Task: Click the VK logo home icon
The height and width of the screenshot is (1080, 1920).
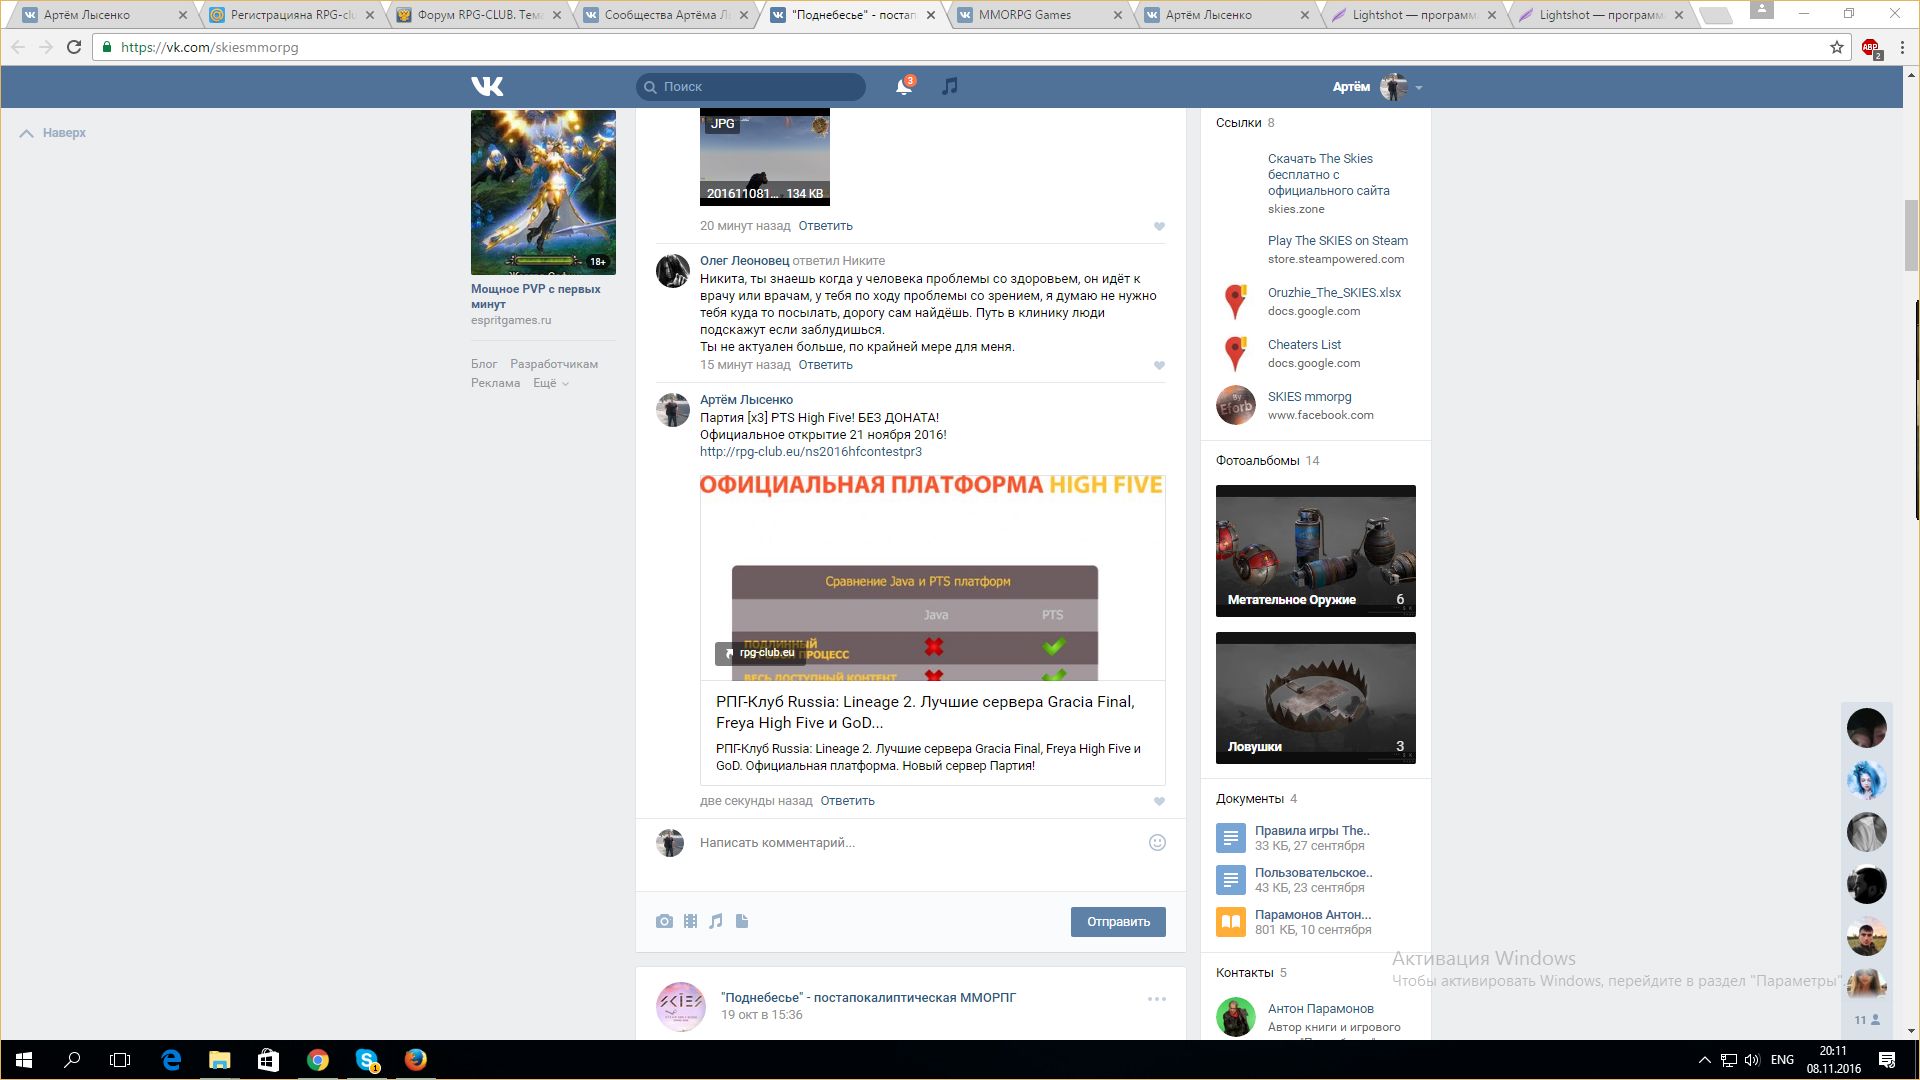Action: pyautogui.click(x=487, y=87)
